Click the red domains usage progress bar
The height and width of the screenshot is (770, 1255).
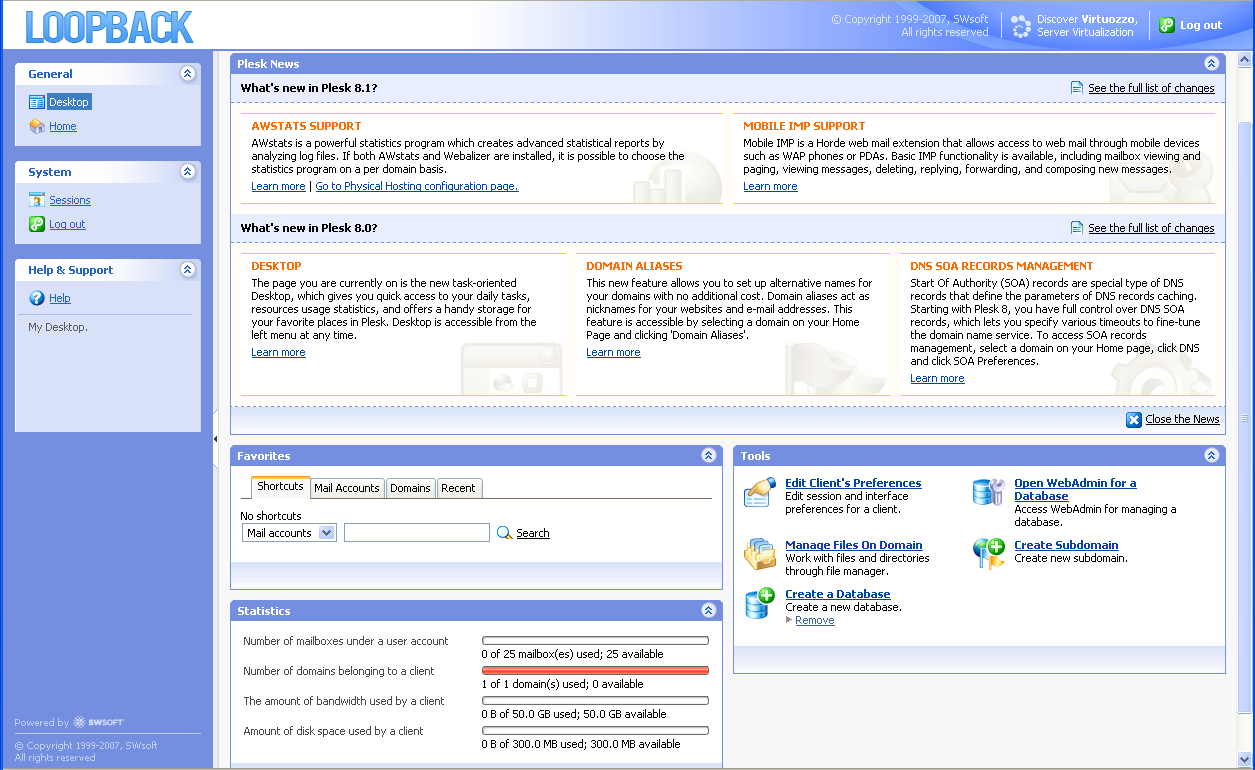tap(595, 671)
